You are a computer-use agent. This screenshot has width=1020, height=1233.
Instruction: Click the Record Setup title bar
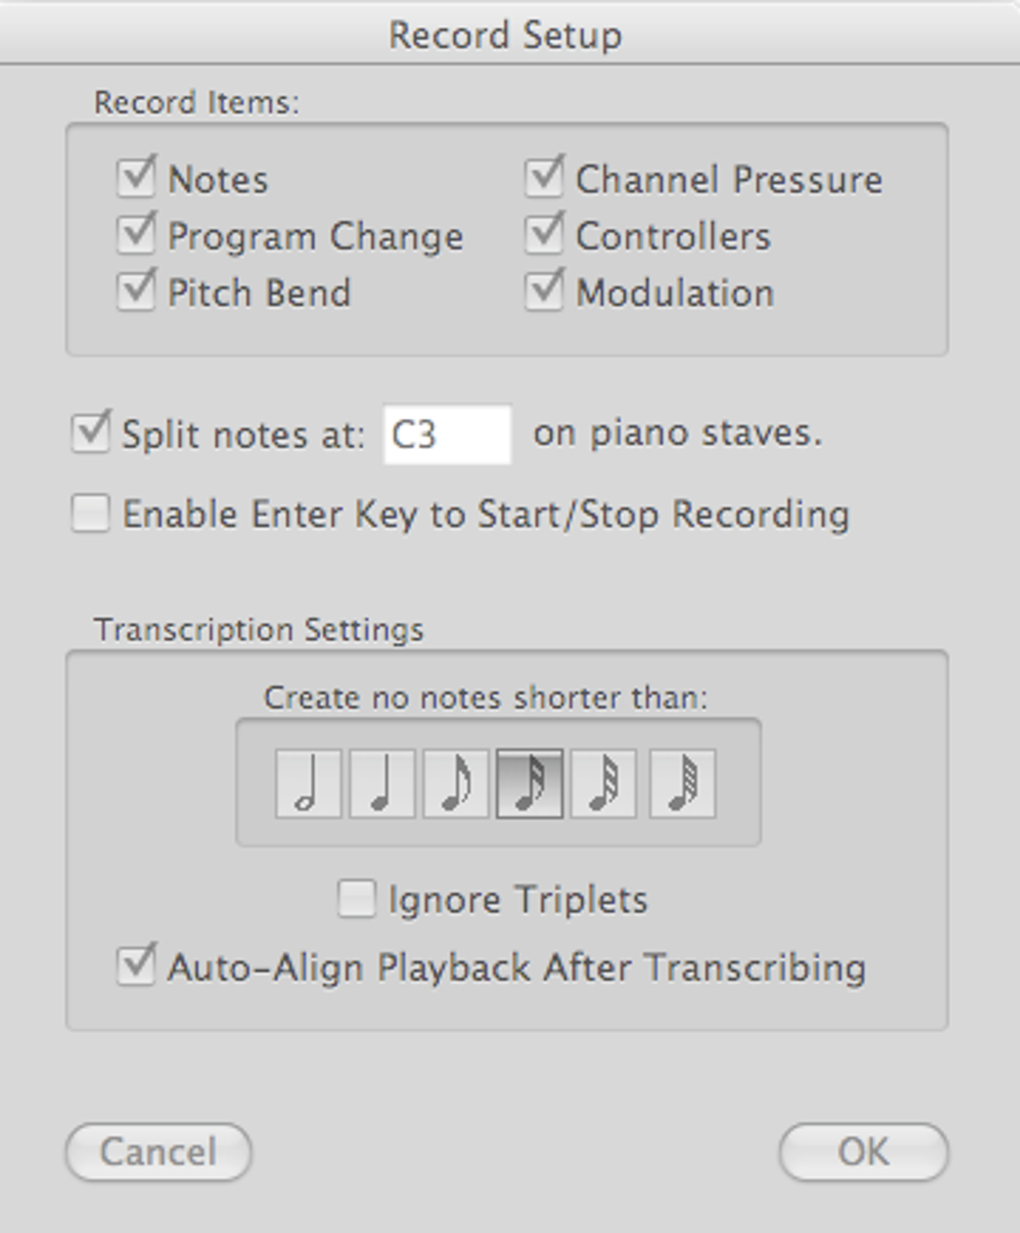[505, 34]
